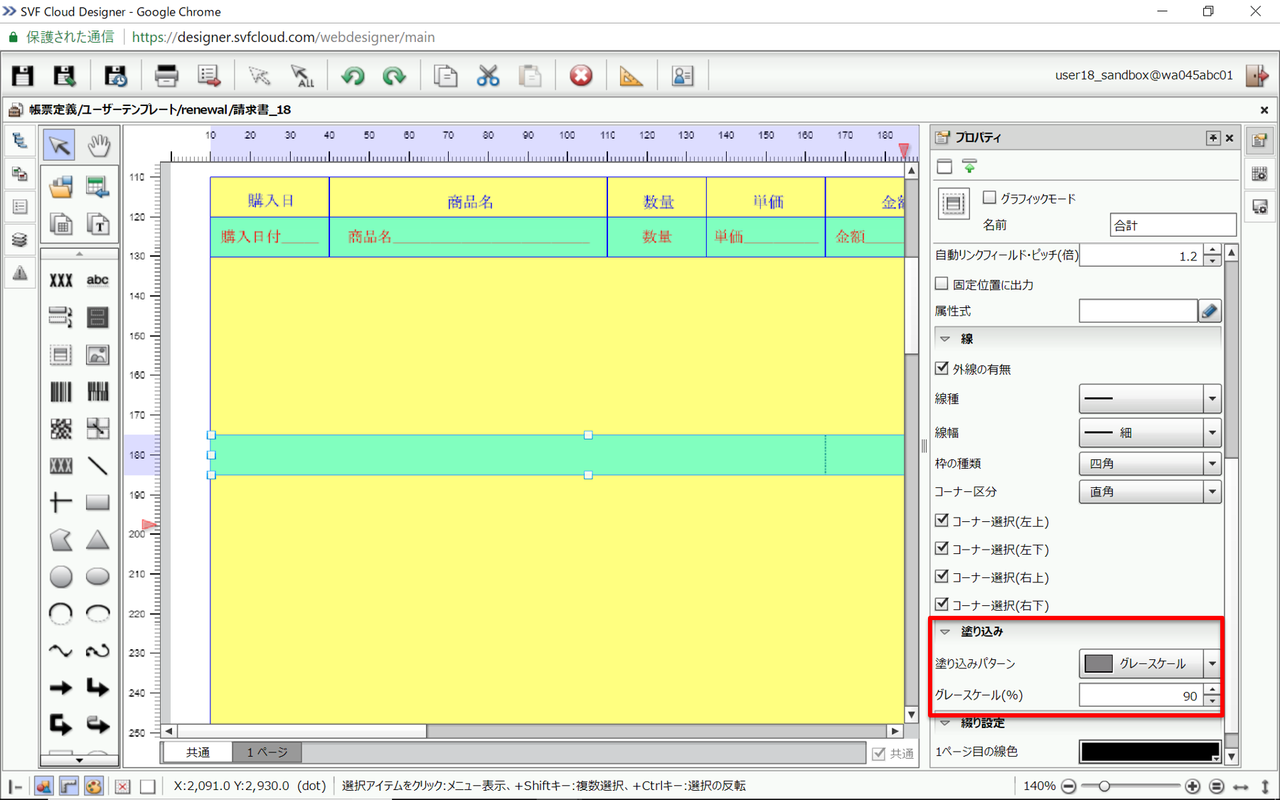The width and height of the screenshot is (1280, 800).
Task: Click the zoom out minus button
Action: point(1069,786)
